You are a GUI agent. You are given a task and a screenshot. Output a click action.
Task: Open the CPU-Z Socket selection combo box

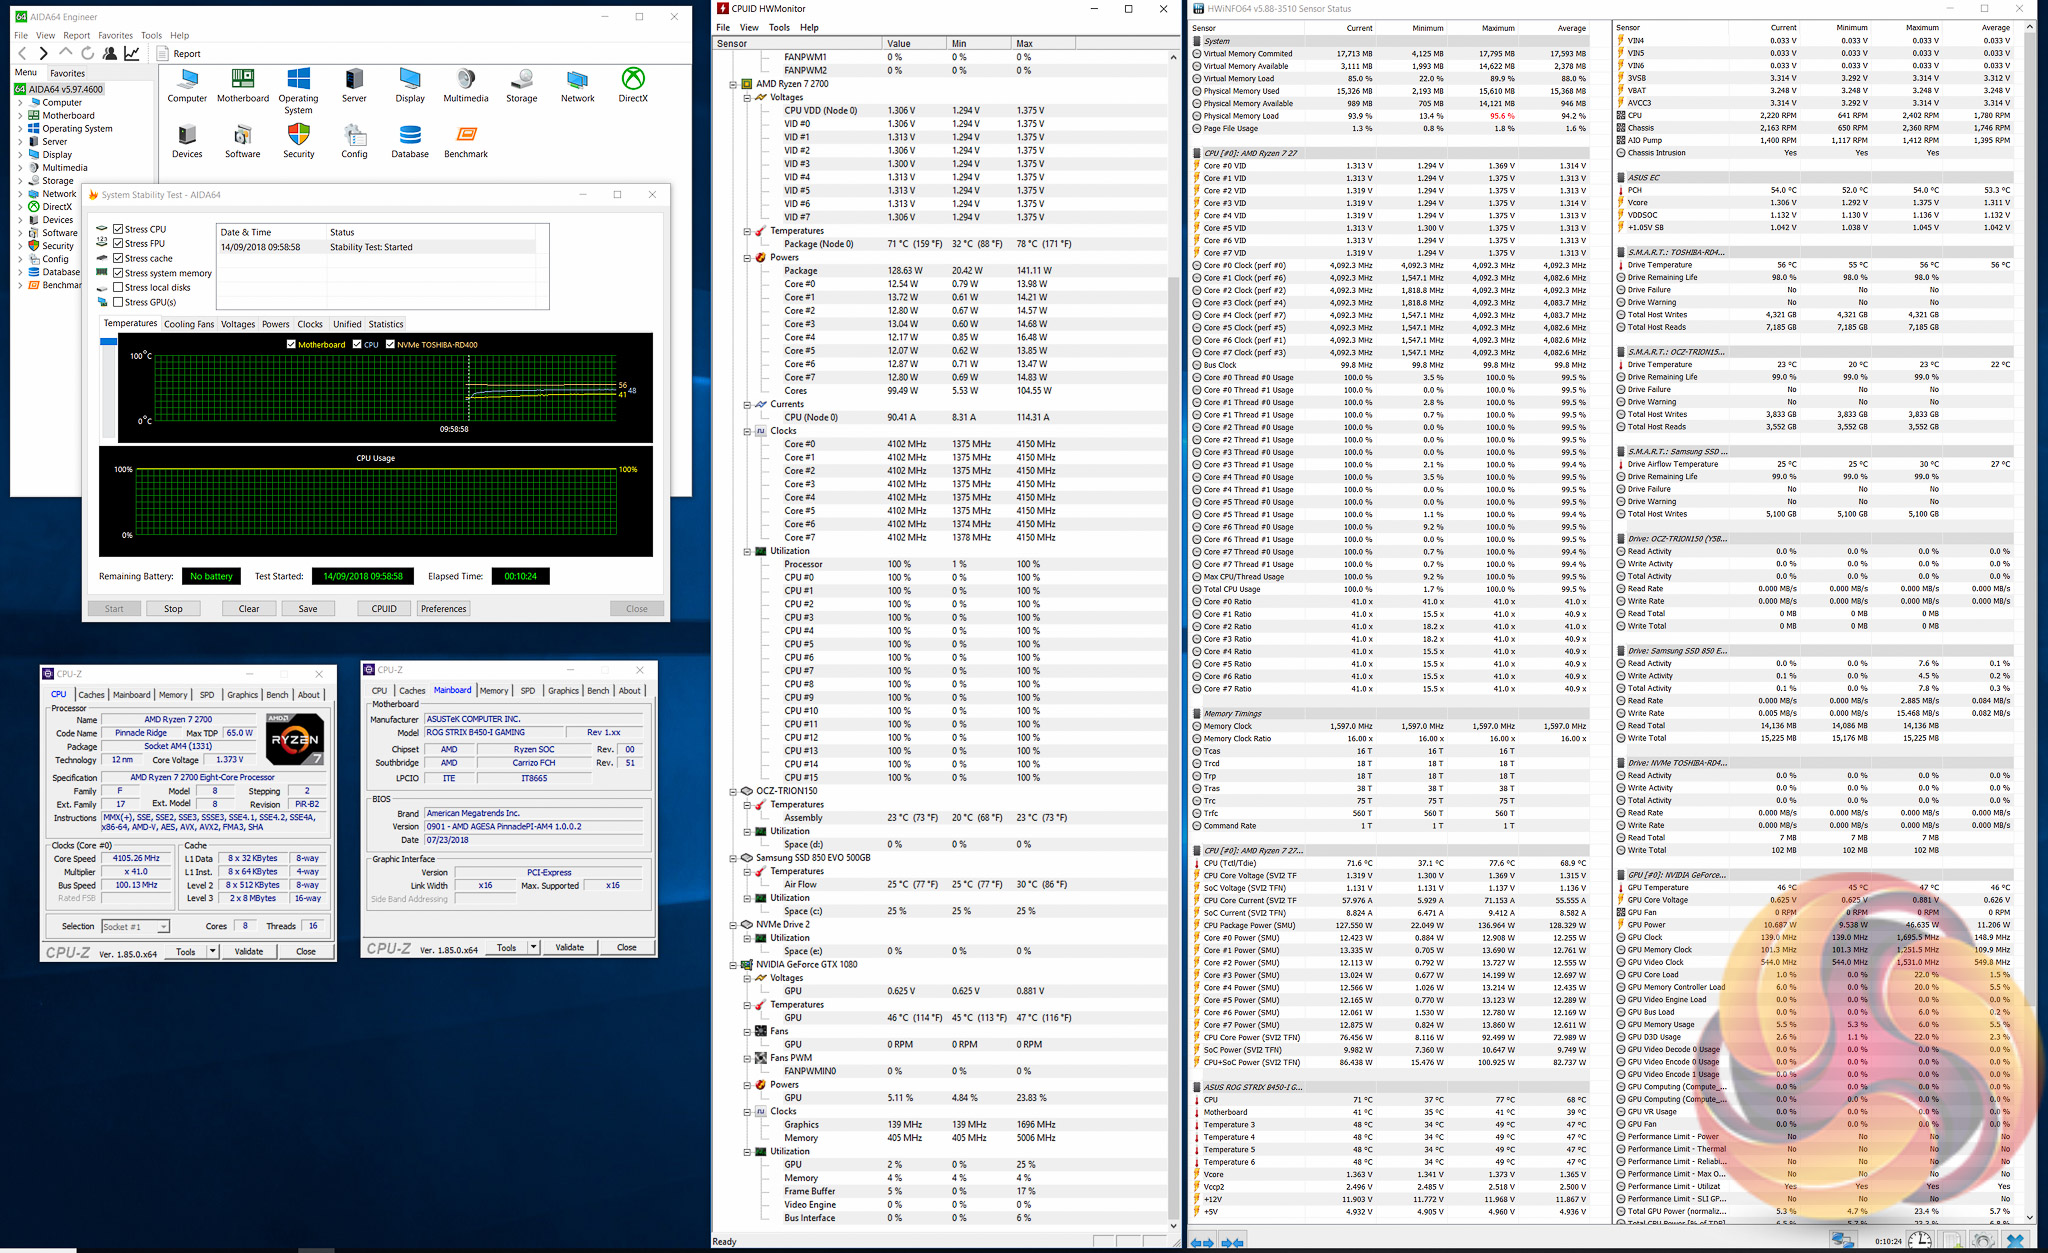coord(135,926)
